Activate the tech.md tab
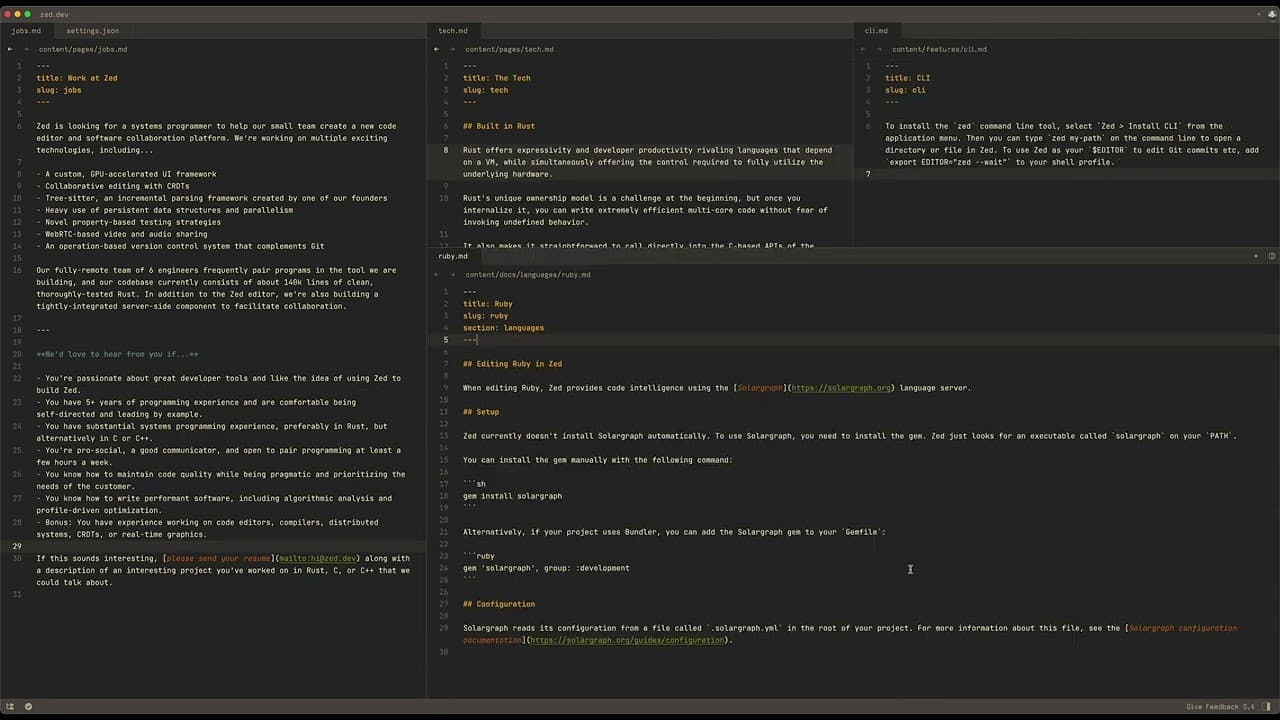The width and height of the screenshot is (1280, 720). 452,31
